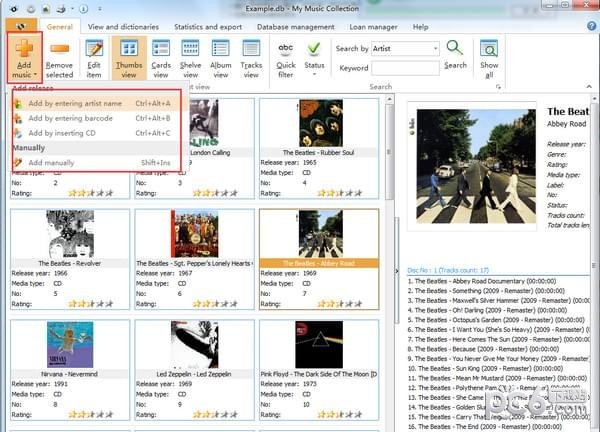
Task: Select track Sun King
Action: click(485, 368)
